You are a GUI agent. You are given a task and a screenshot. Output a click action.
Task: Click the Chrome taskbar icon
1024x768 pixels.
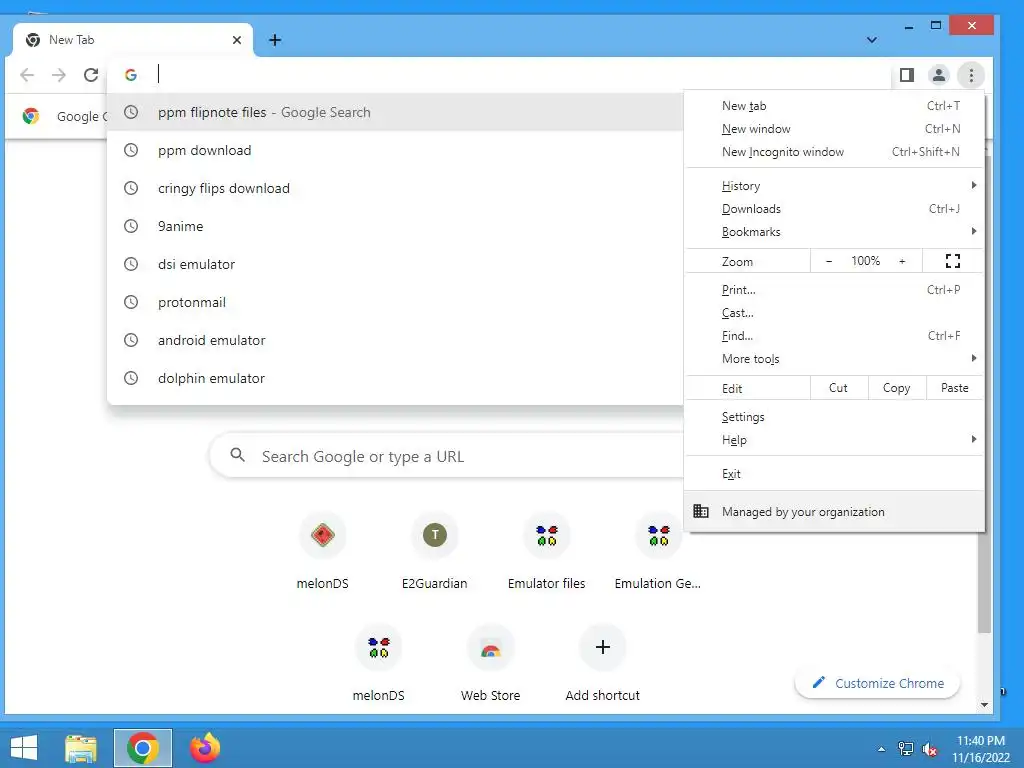[x=143, y=748]
